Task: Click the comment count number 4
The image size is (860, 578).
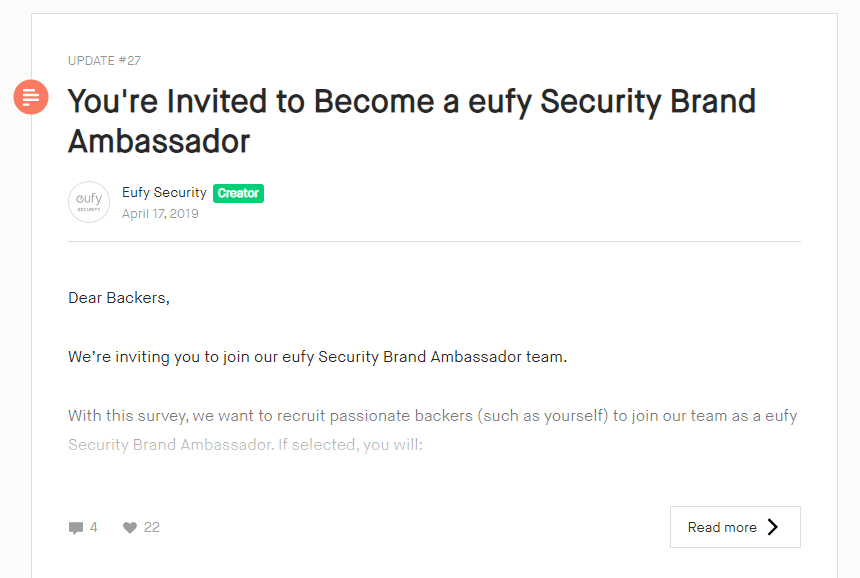Action: point(94,528)
